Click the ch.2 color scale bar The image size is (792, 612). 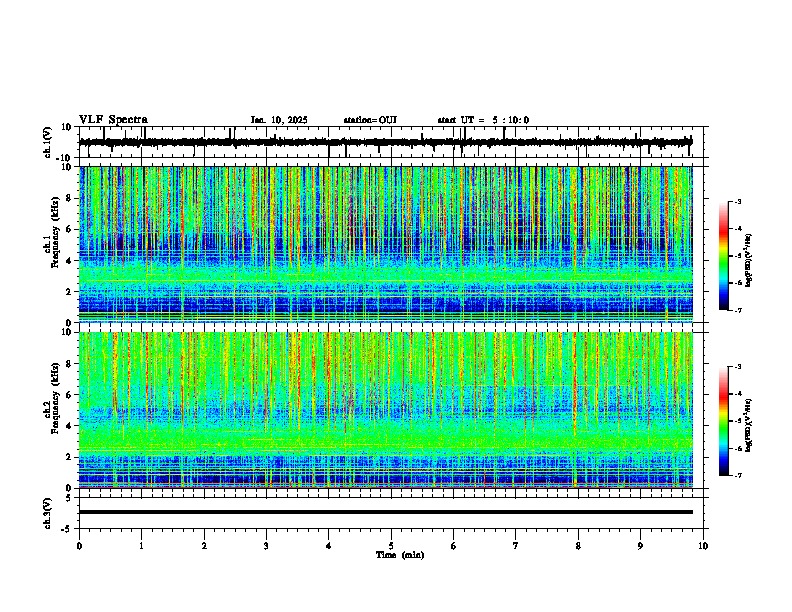click(x=724, y=421)
